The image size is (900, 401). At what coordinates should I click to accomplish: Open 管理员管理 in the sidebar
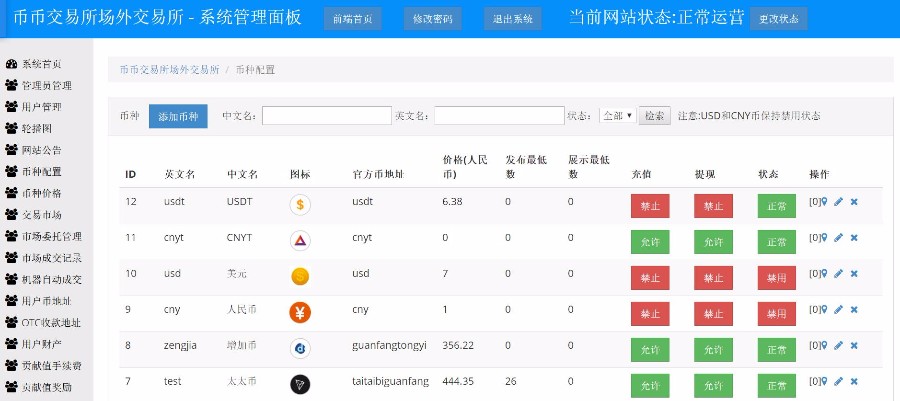46,86
